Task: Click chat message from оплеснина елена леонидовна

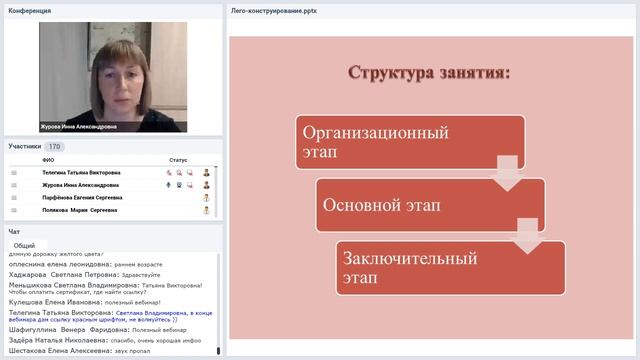Action: (86, 264)
